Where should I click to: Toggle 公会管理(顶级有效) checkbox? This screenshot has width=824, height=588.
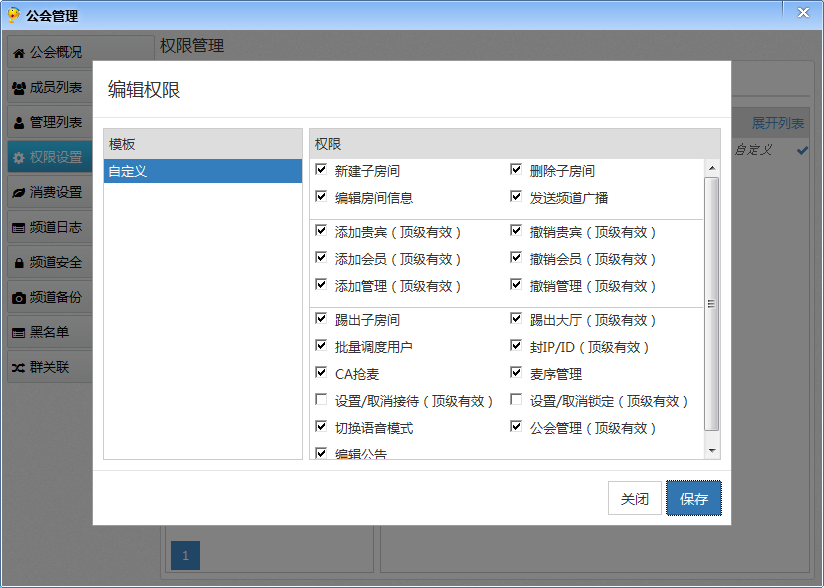[516, 426]
